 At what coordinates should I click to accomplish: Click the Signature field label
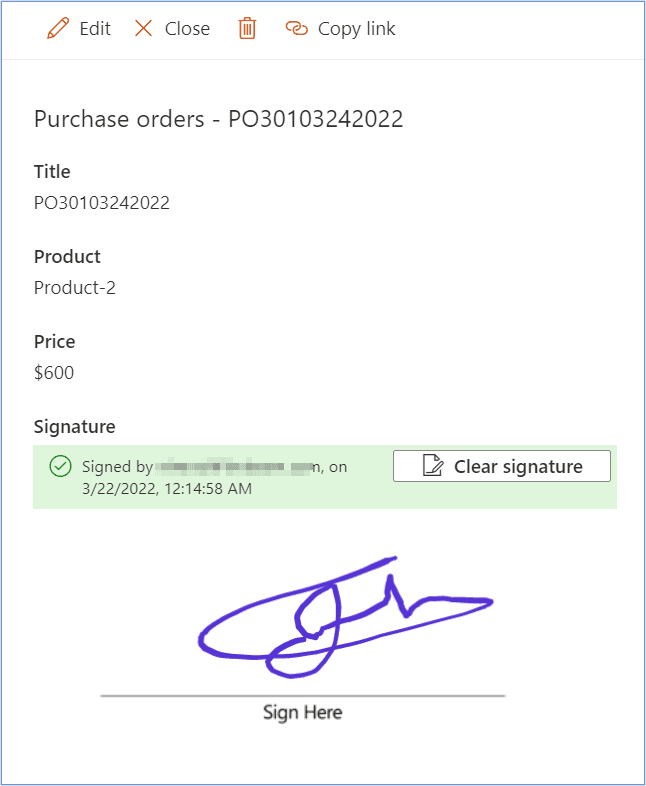(75, 427)
